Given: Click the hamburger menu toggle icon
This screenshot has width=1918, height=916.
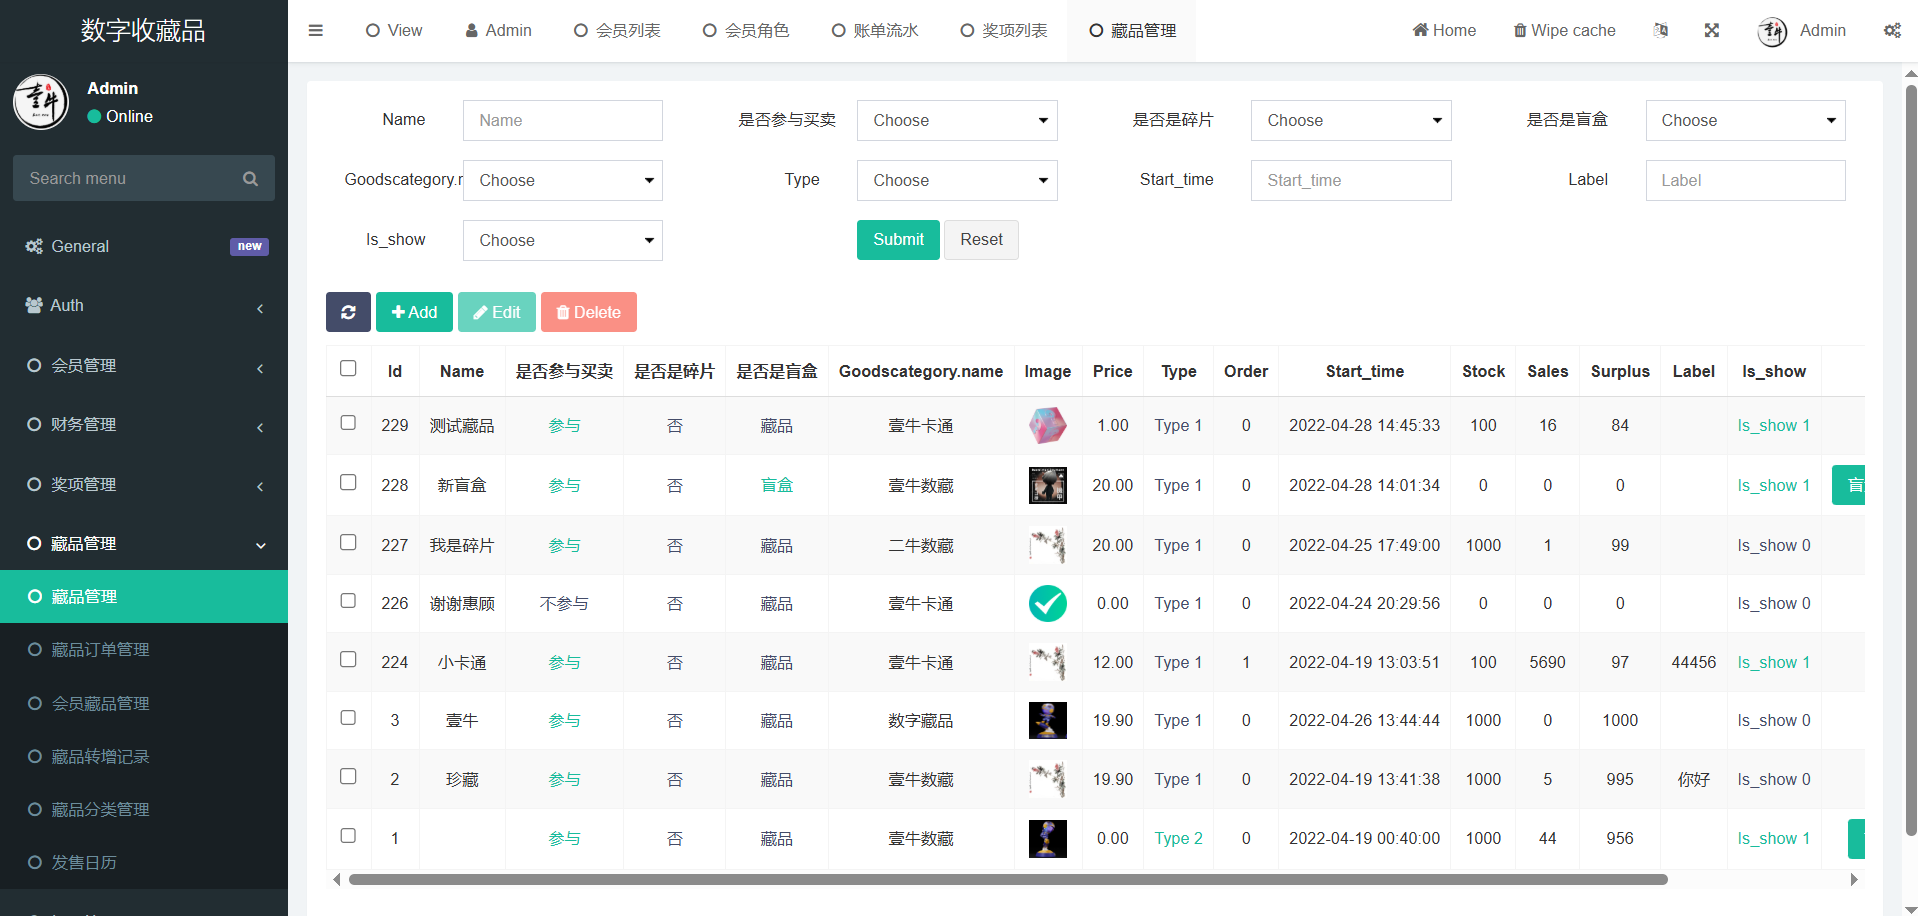Looking at the screenshot, I should pyautogui.click(x=316, y=30).
